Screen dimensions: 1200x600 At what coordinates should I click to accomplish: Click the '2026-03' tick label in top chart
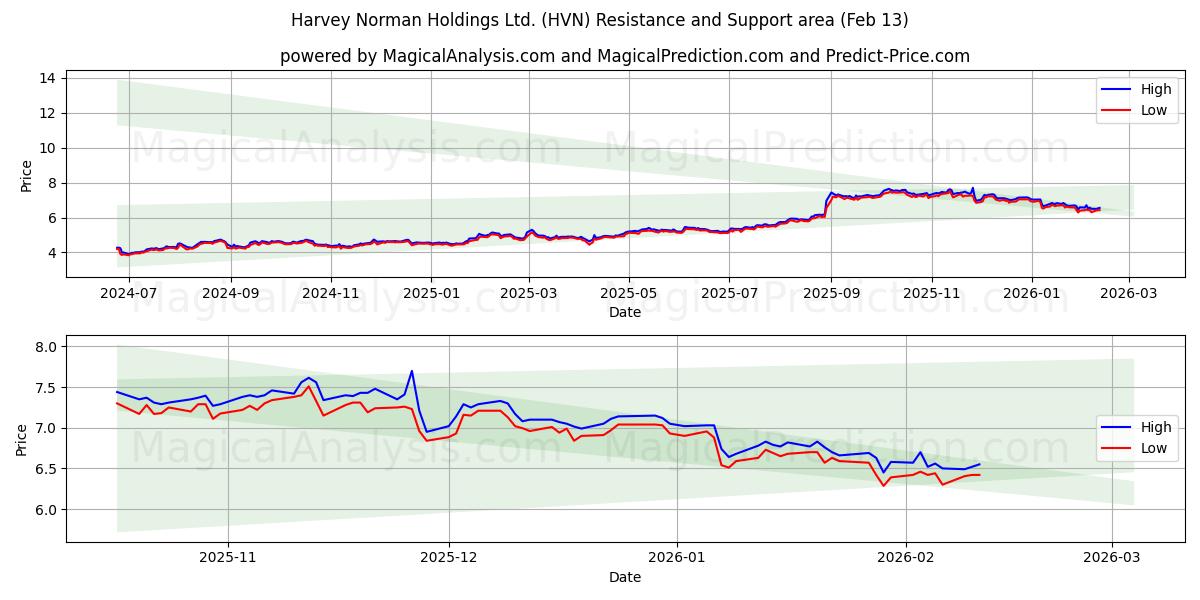coord(1129,293)
